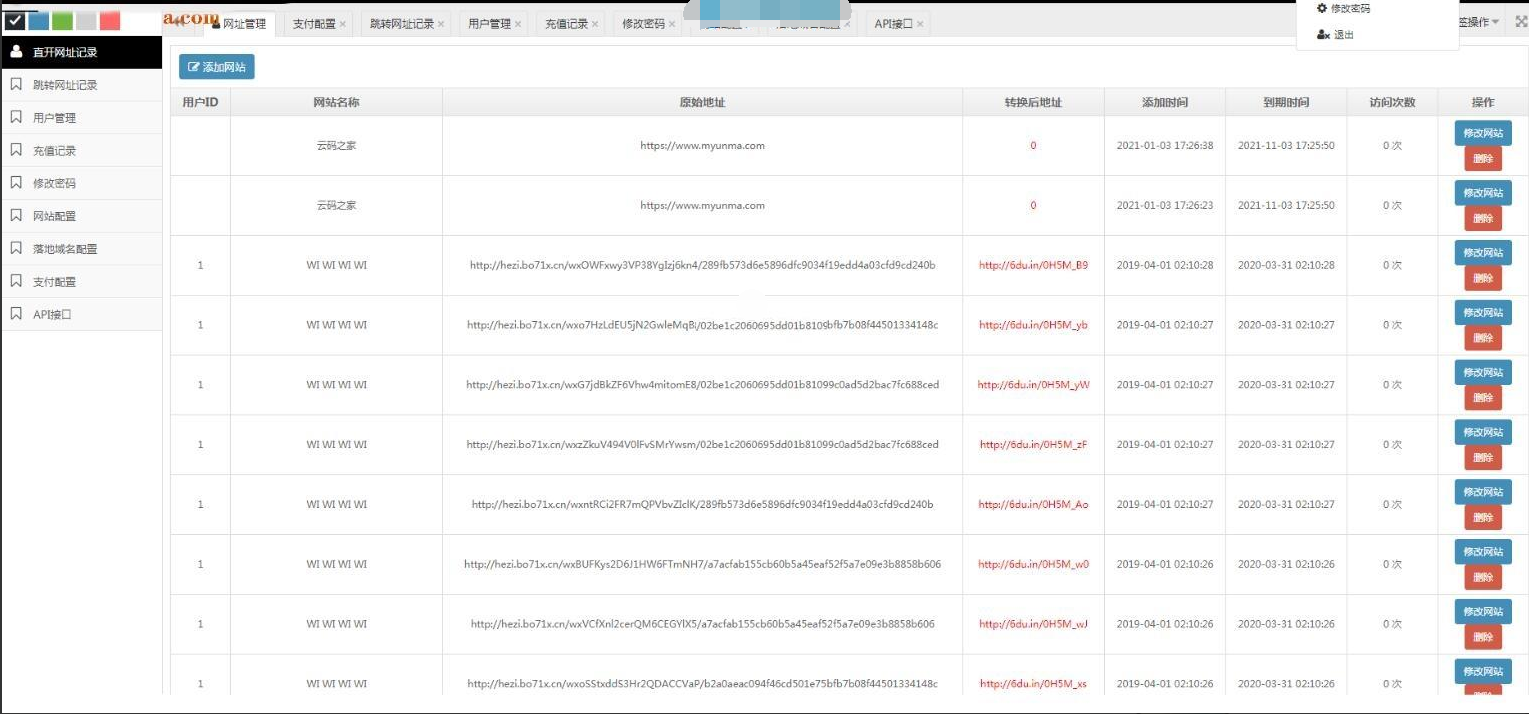Viewport: 1529px width, 714px height.
Task: Open the 修改密码 dropdown menu entry
Action: click(x=1349, y=9)
